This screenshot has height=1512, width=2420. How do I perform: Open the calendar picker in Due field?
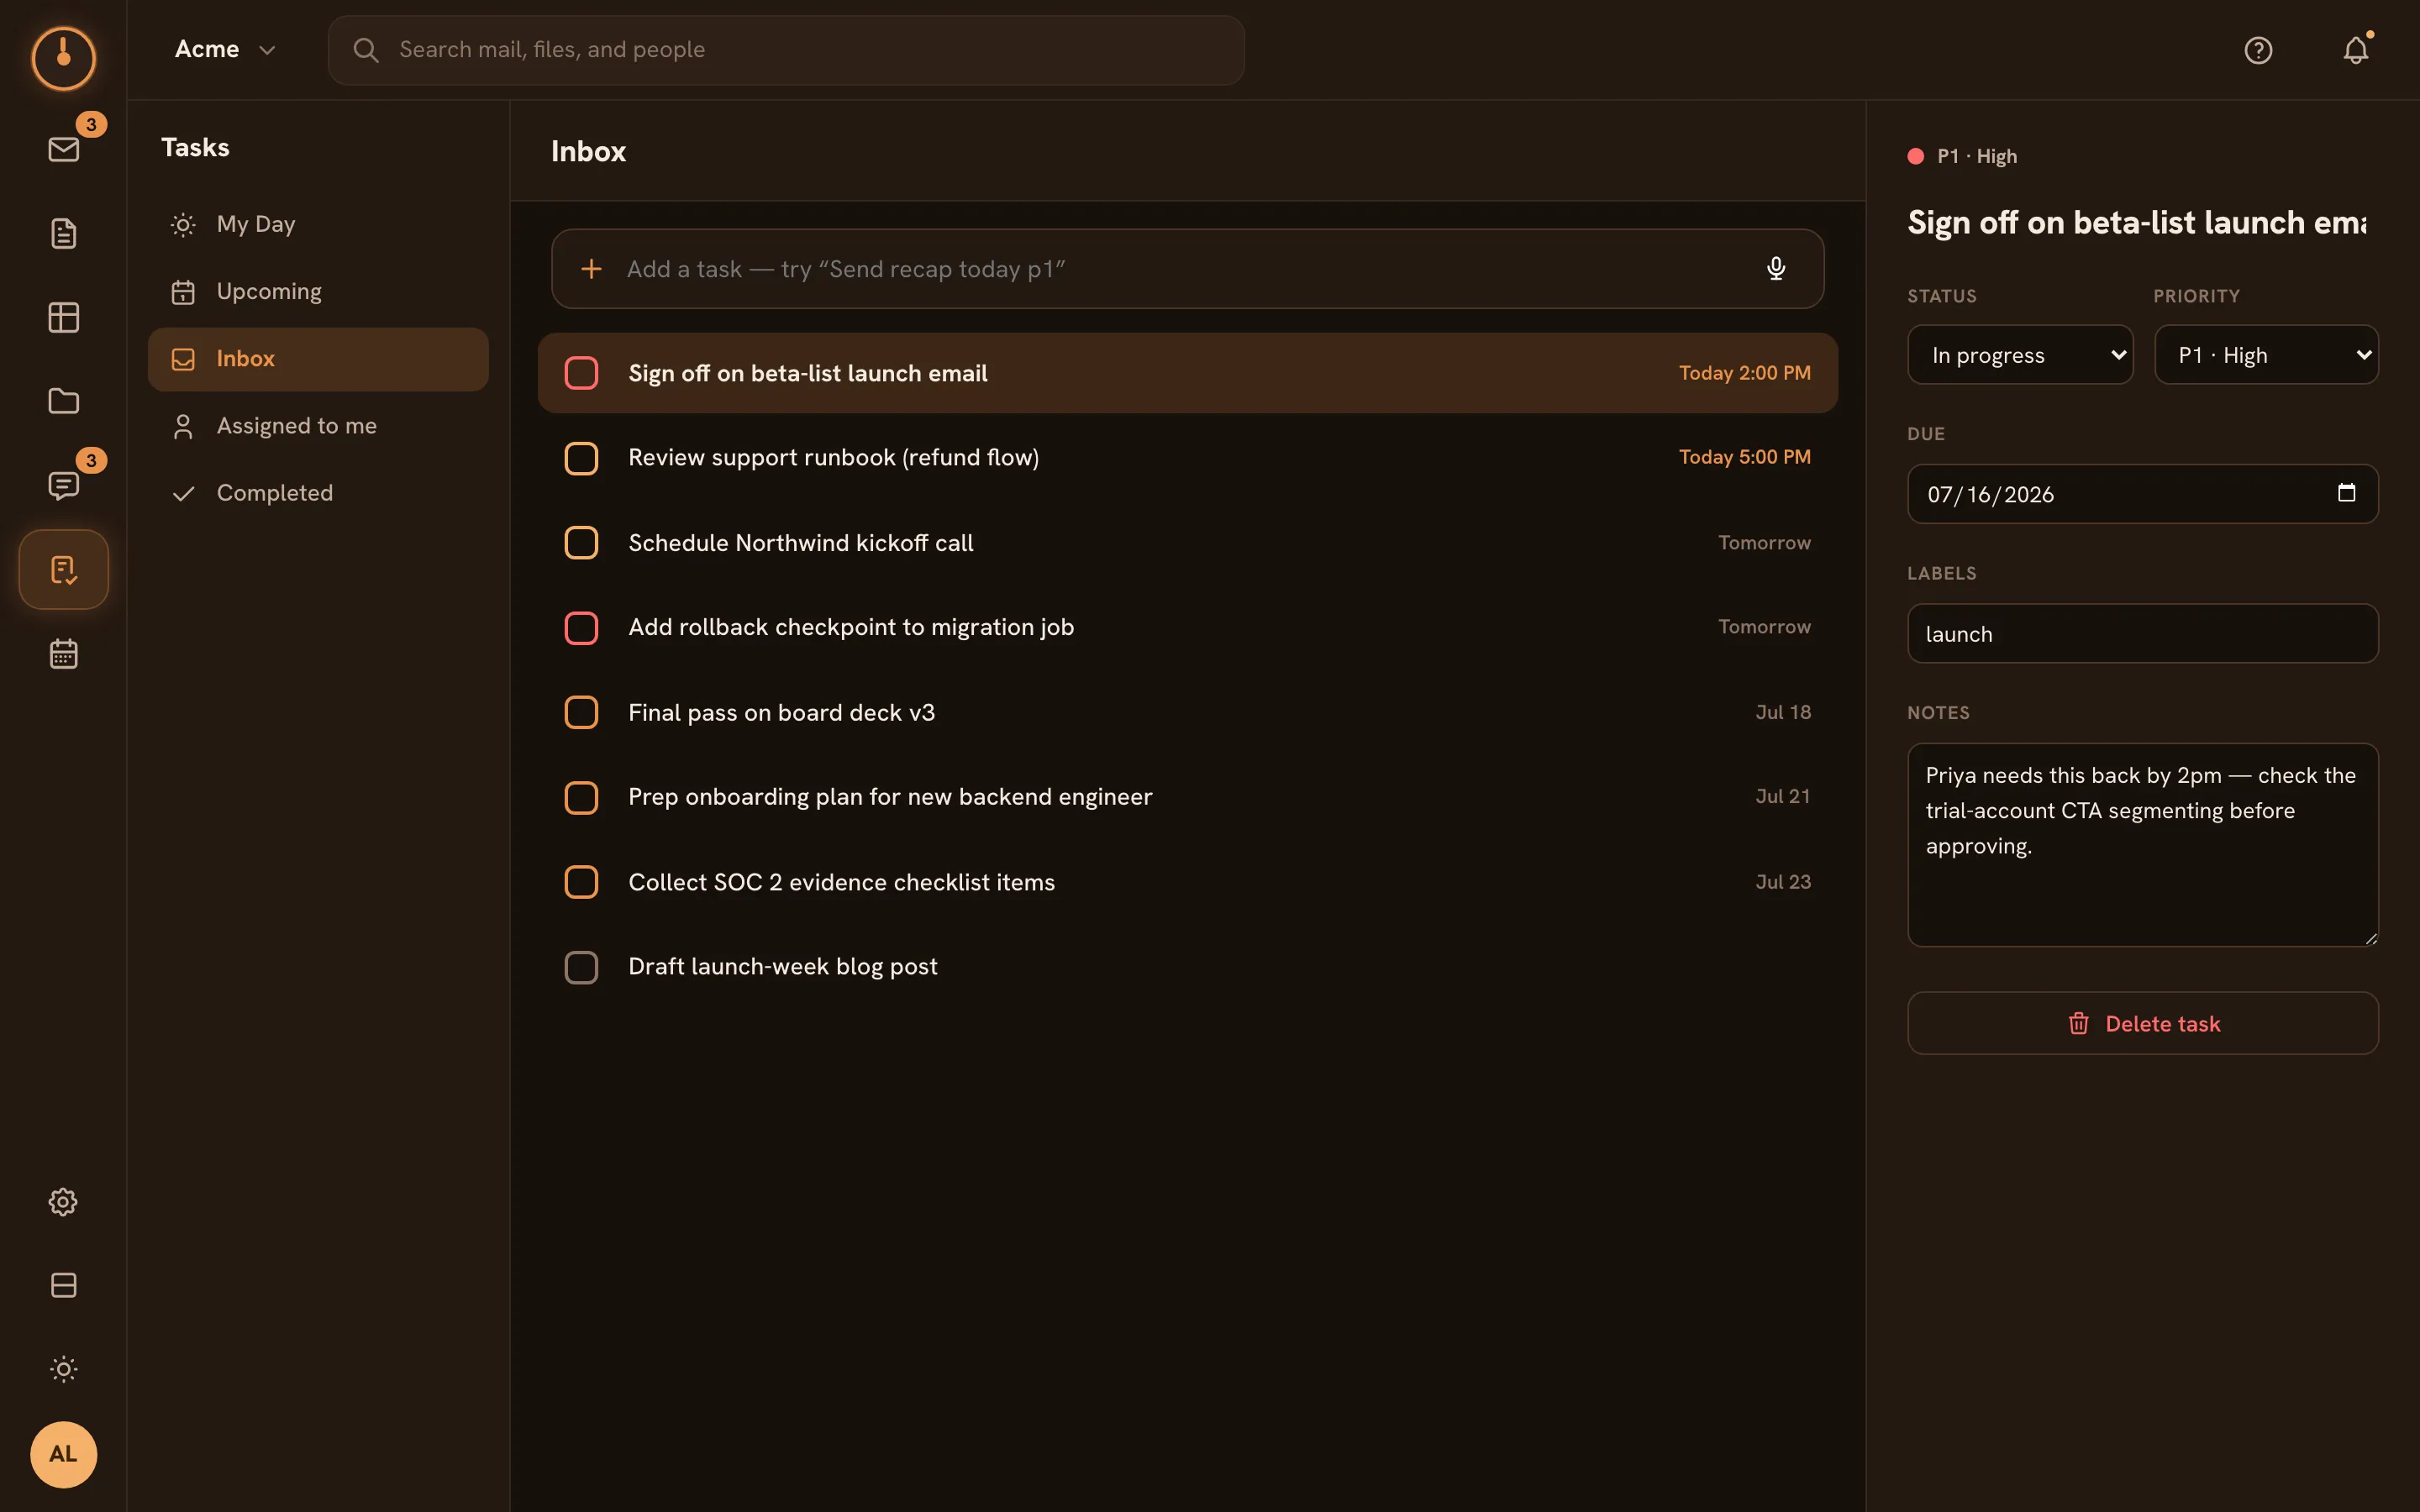[x=2346, y=493]
